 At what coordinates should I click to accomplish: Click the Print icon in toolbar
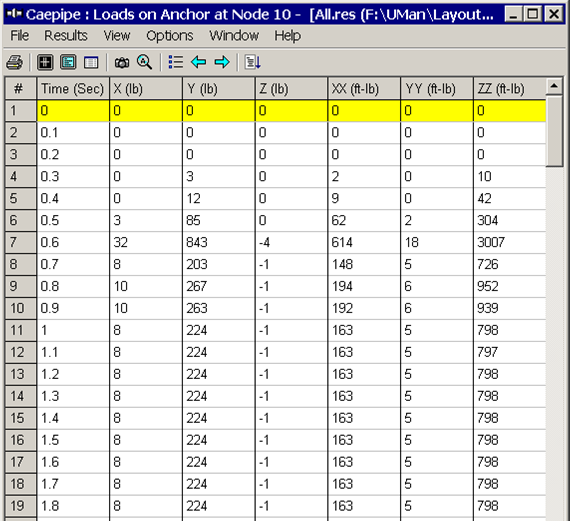pyautogui.click(x=15, y=62)
